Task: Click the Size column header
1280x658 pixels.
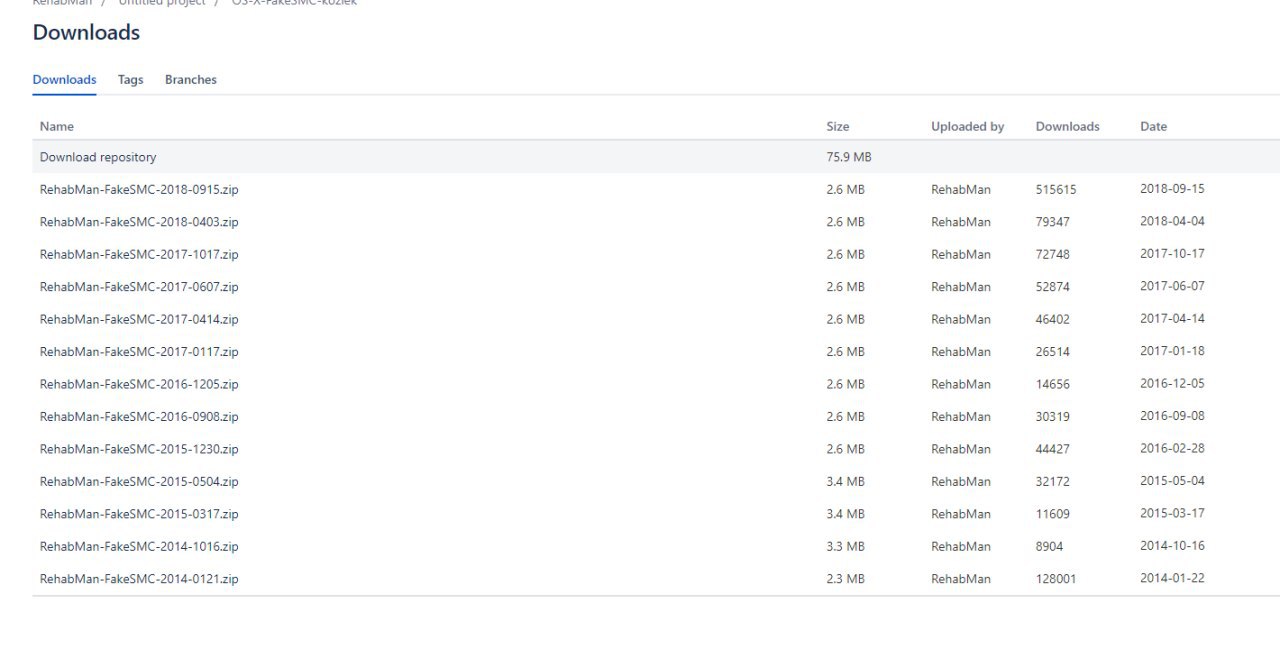Action: tap(838, 127)
